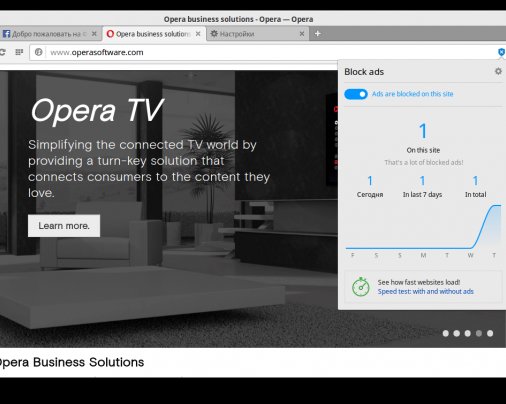Click the ad blocker shield icon
The width and height of the screenshot is (506, 404).
point(501,52)
